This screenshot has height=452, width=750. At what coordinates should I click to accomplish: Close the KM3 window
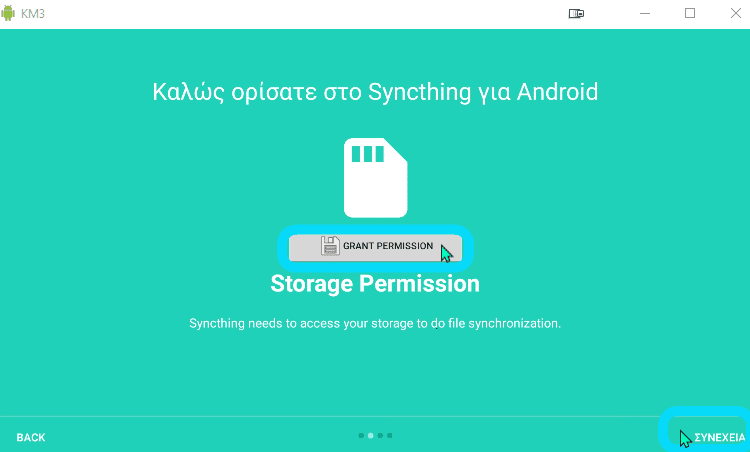pos(736,13)
